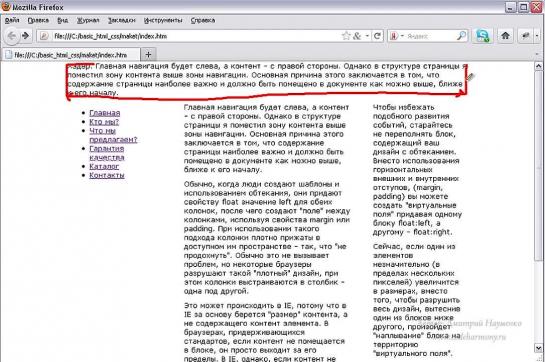Click the Forward navigation arrow
Screen dimensions: 545x362
click(25, 36)
